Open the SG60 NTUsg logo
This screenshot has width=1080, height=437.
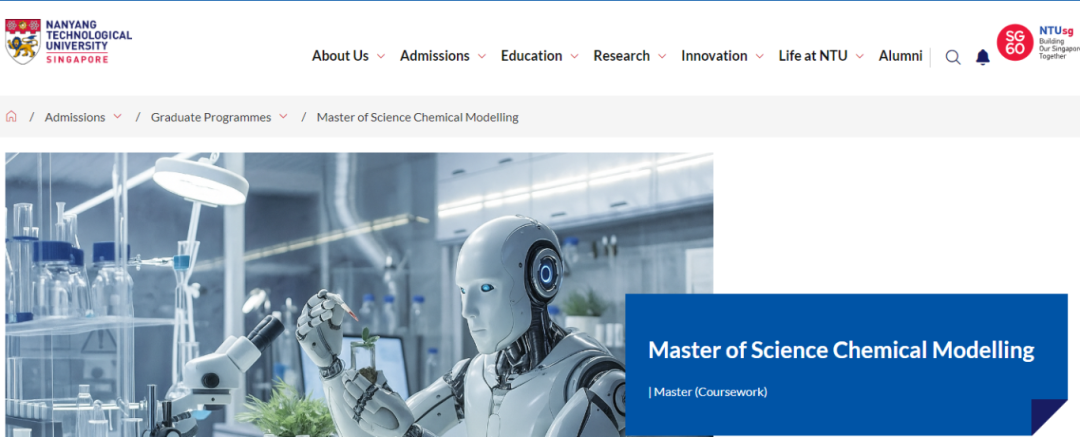coord(1038,43)
